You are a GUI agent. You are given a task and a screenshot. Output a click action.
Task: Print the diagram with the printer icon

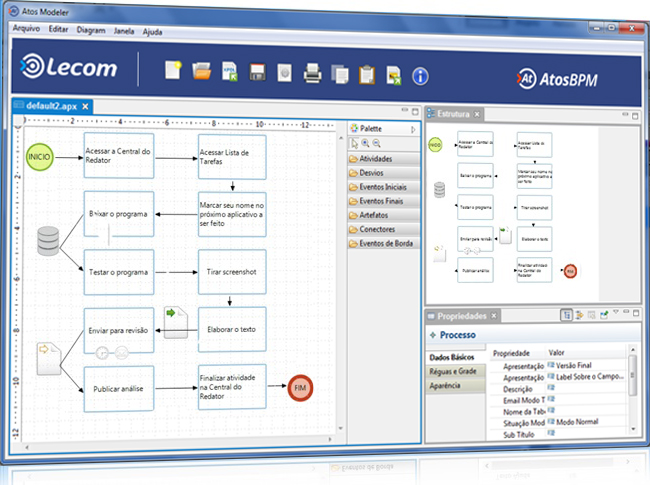coord(312,72)
